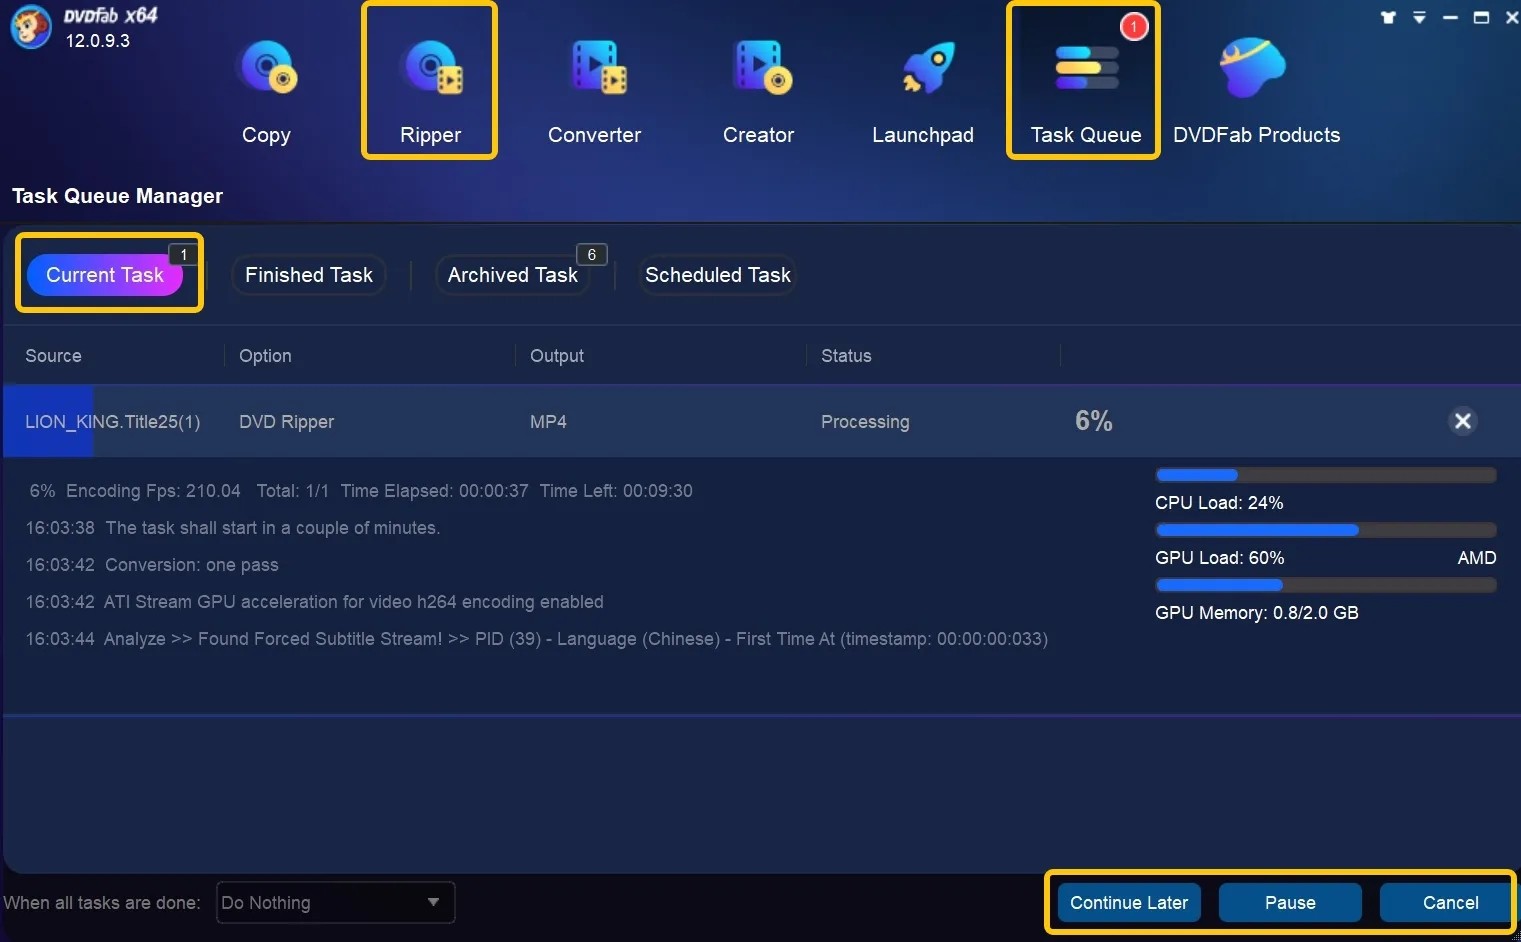This screenshot has width=1521, height=942.
Task: Cancel the current task
Action: pos(1450,903)
